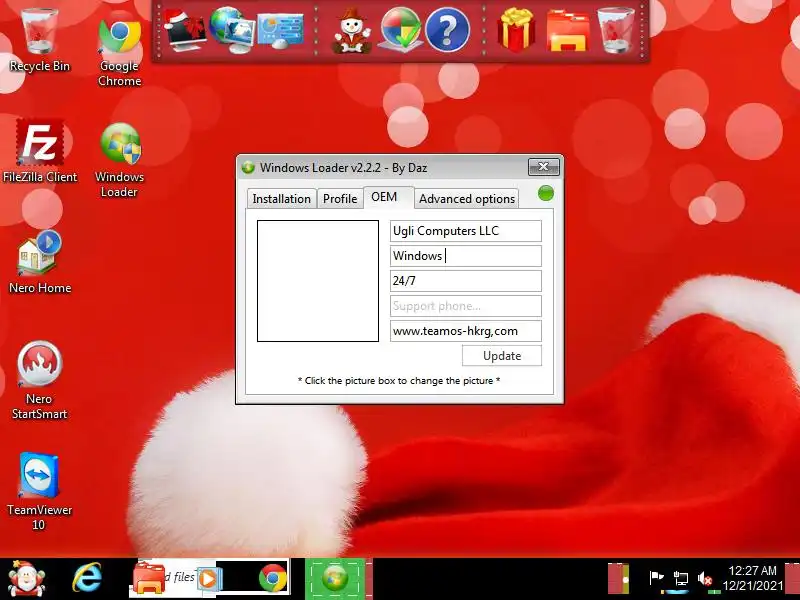Click the Show Desktop taskbar edge button
Image resolution: width=800 pixels, height=600 pixels.
pos(792,579)
